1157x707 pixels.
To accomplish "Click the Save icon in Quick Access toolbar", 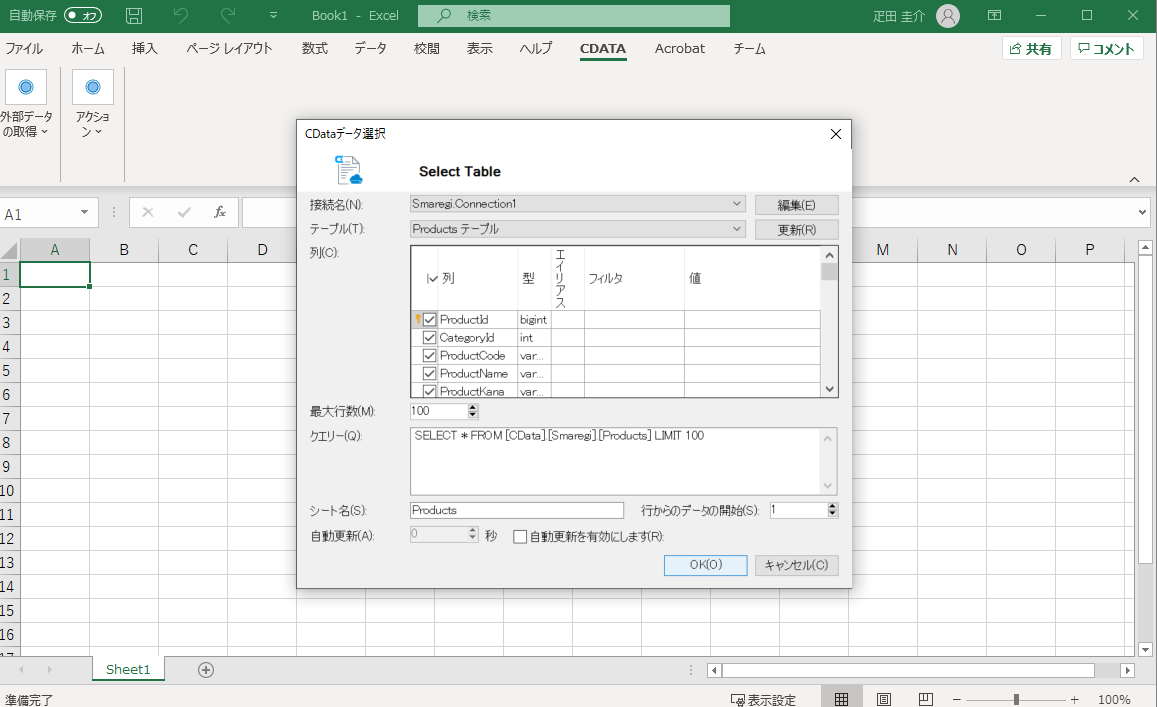I will pos(133,15).
